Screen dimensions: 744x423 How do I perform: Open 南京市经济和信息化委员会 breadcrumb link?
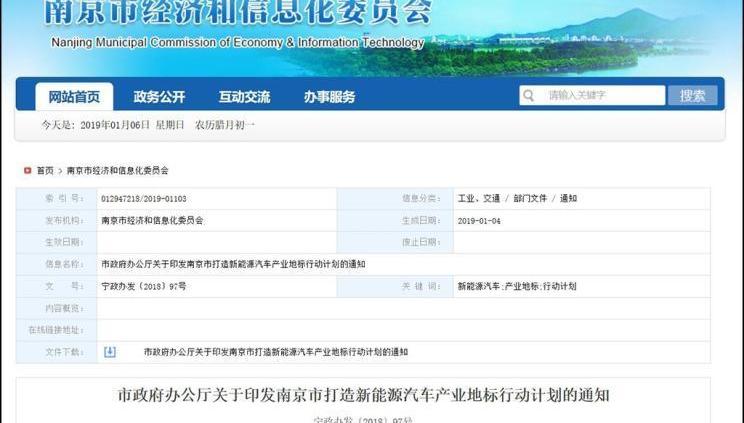(x=117, y=171)
